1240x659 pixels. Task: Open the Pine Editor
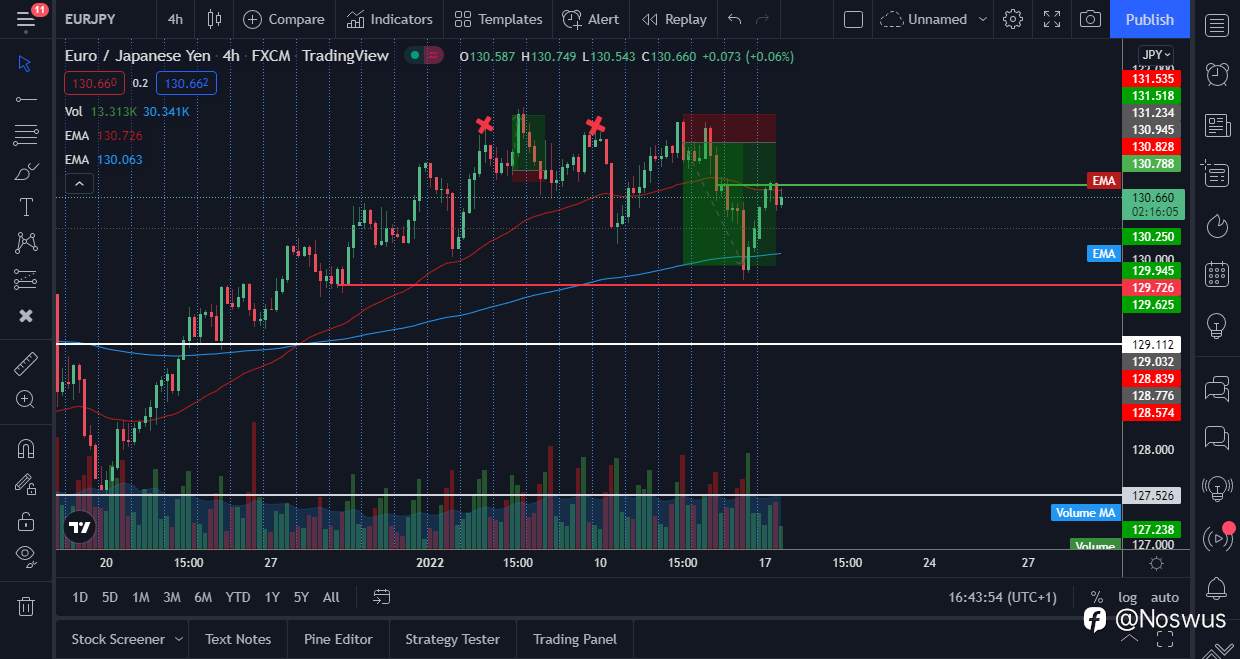[x=338, y=638]
